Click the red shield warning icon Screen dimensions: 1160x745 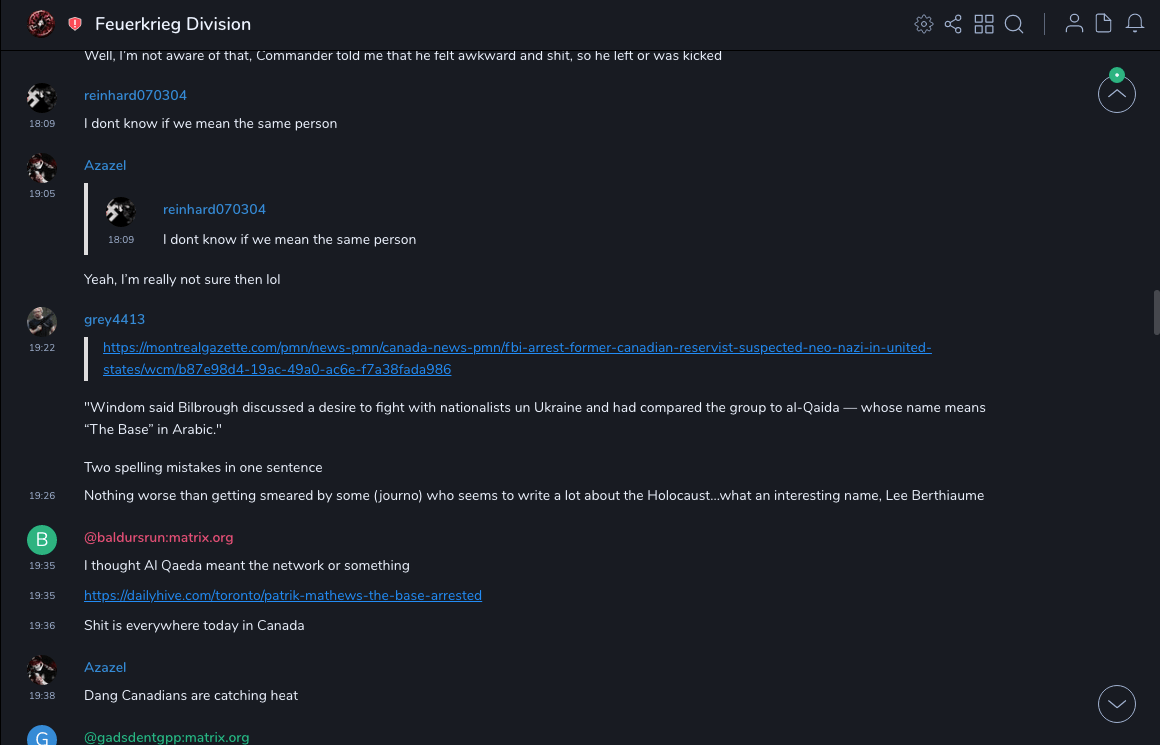75,24
